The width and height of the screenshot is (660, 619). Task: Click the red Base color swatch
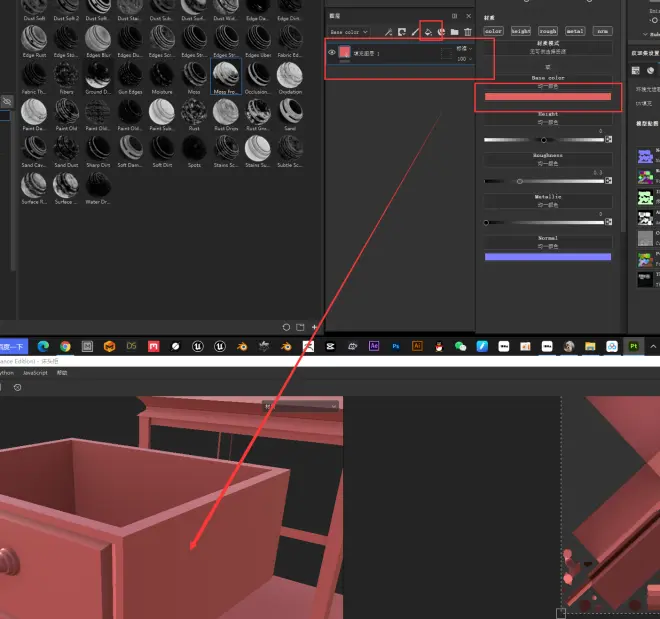548,97
